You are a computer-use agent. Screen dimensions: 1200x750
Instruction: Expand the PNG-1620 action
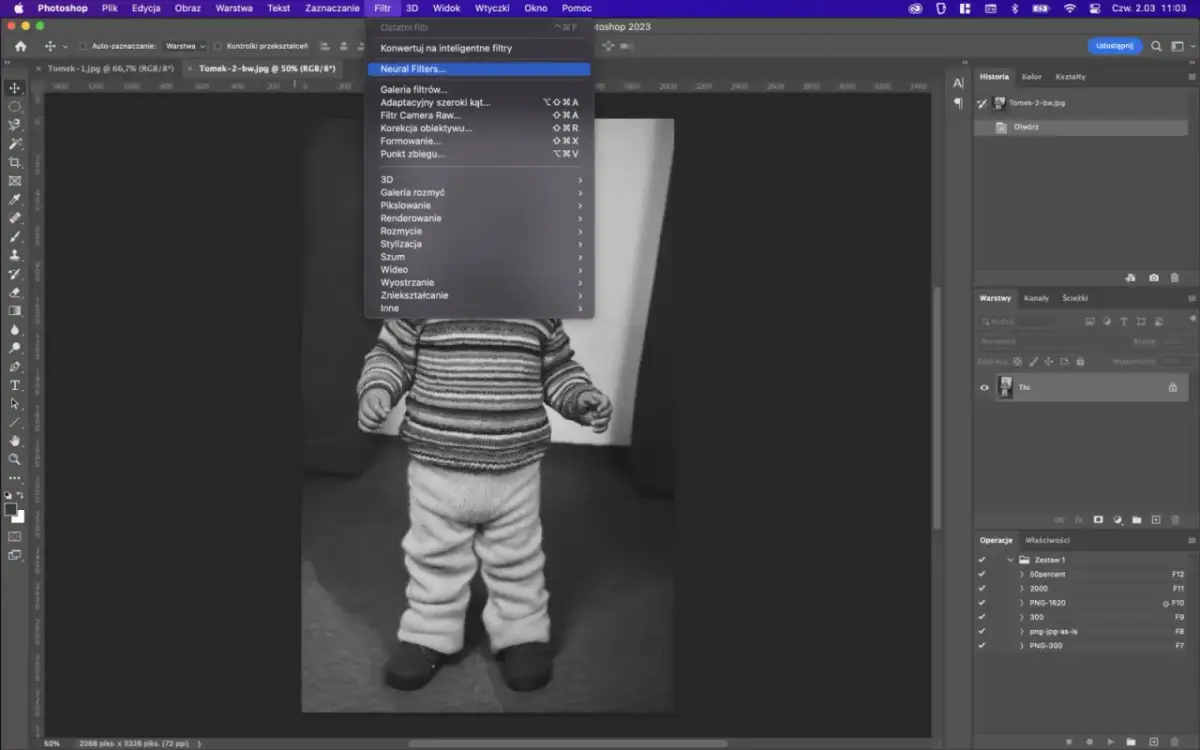(x=1021, y=603)
